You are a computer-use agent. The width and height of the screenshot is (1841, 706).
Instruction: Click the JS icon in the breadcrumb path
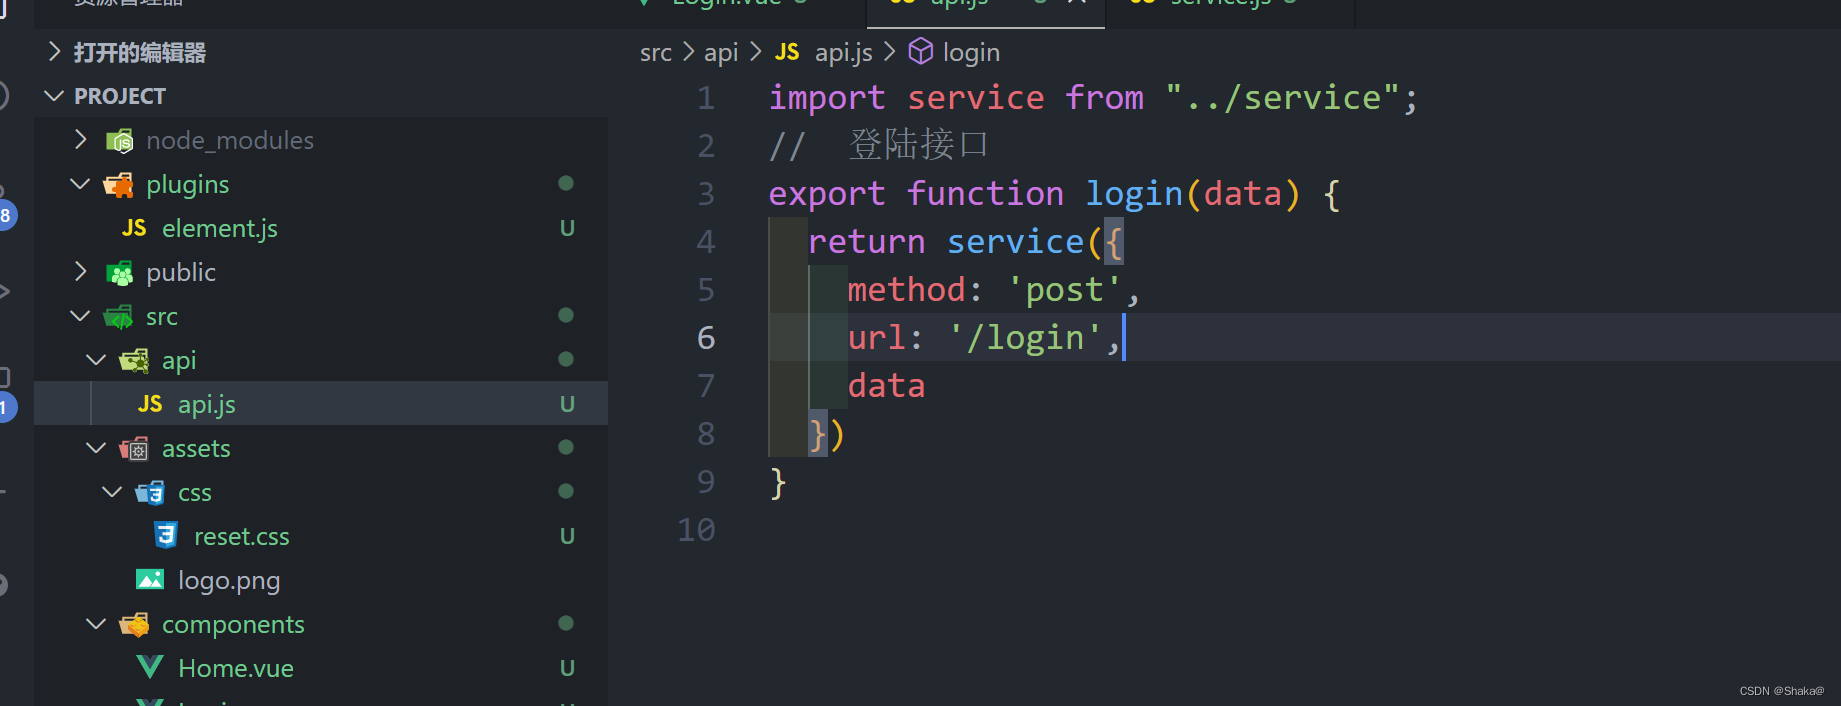(x=788, y=52)
